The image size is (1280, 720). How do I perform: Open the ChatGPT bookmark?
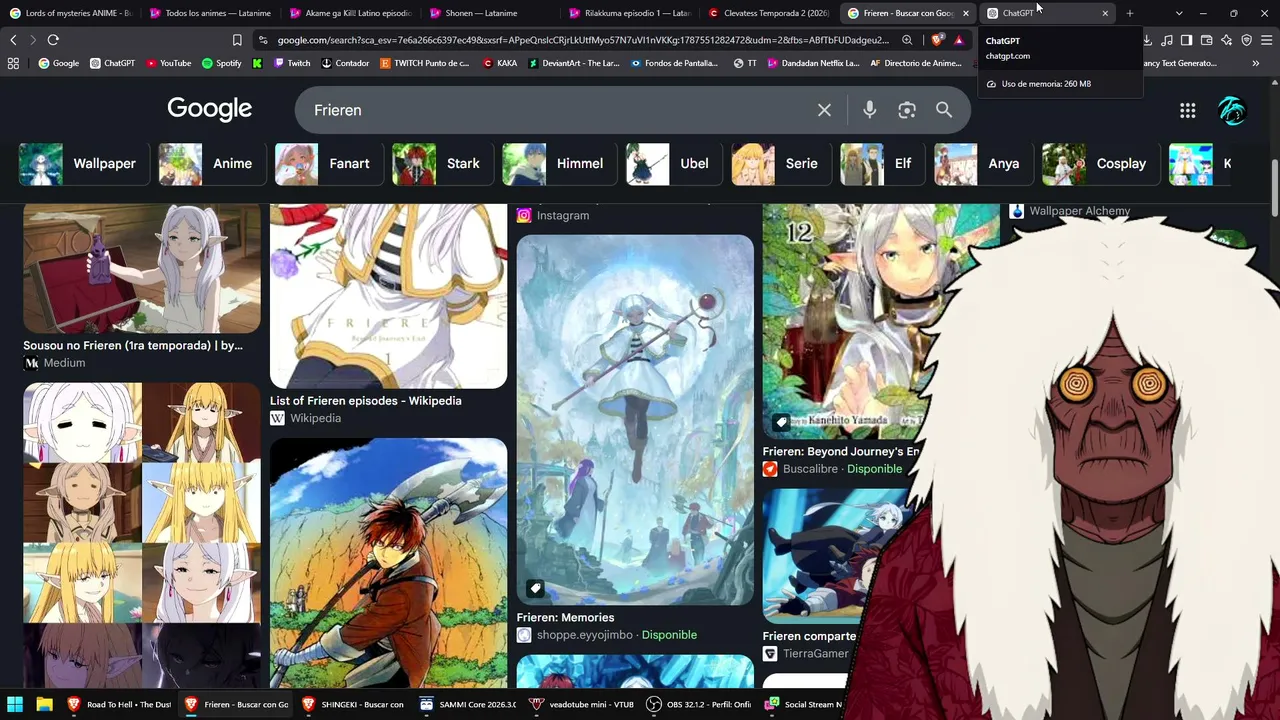pyautogui.click(x=112, y=63)
